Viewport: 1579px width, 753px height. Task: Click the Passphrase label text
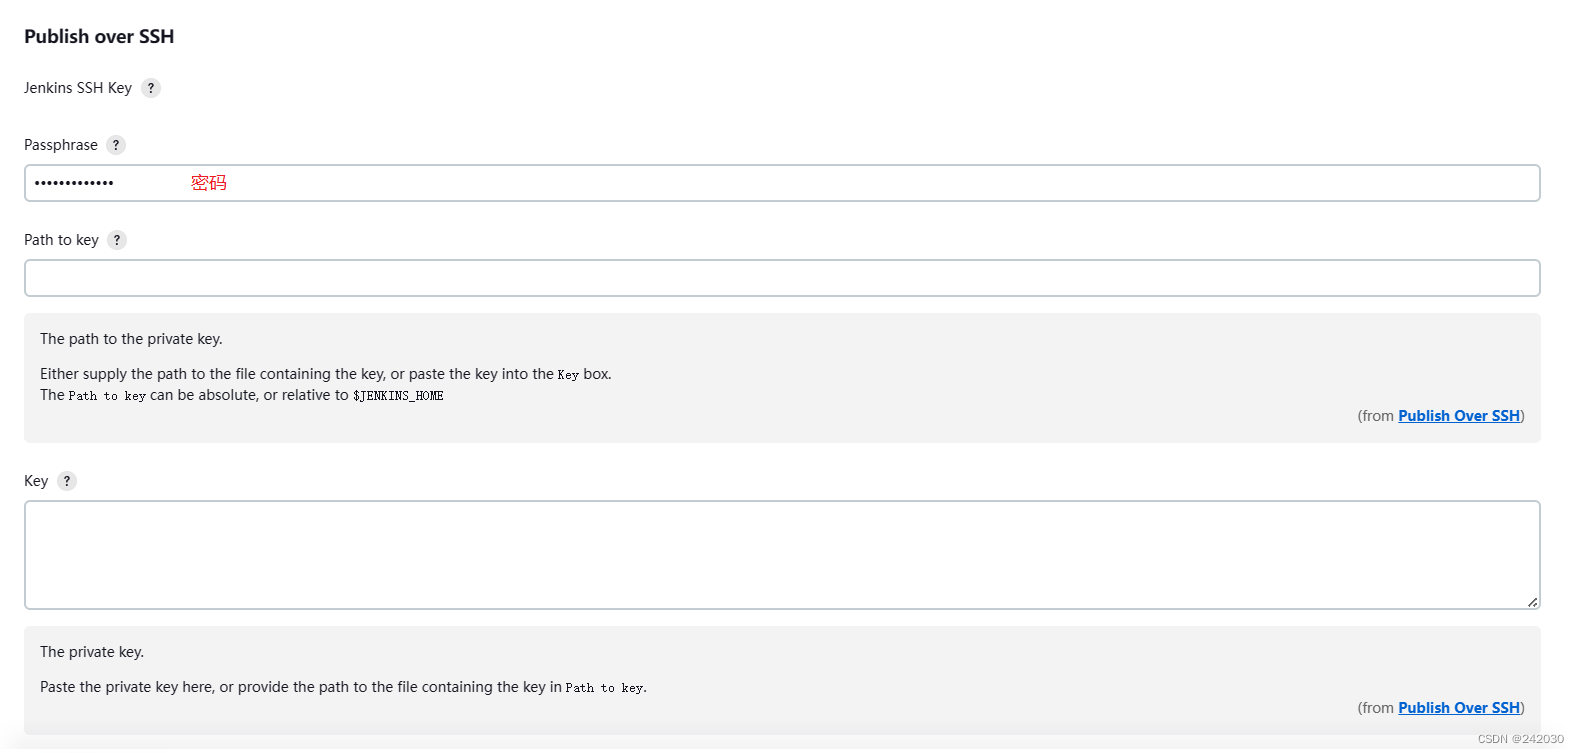[x=61, y=145]
